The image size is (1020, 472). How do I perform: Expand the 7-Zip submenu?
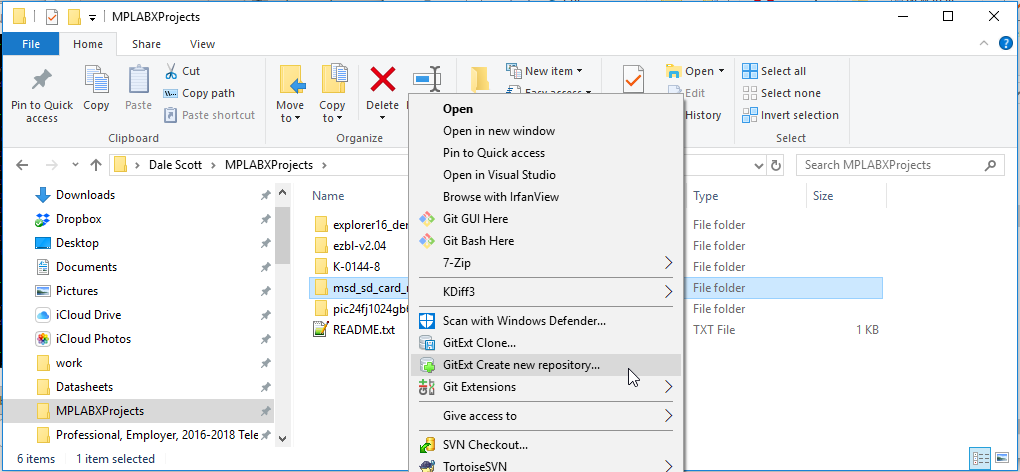(669, 263)
